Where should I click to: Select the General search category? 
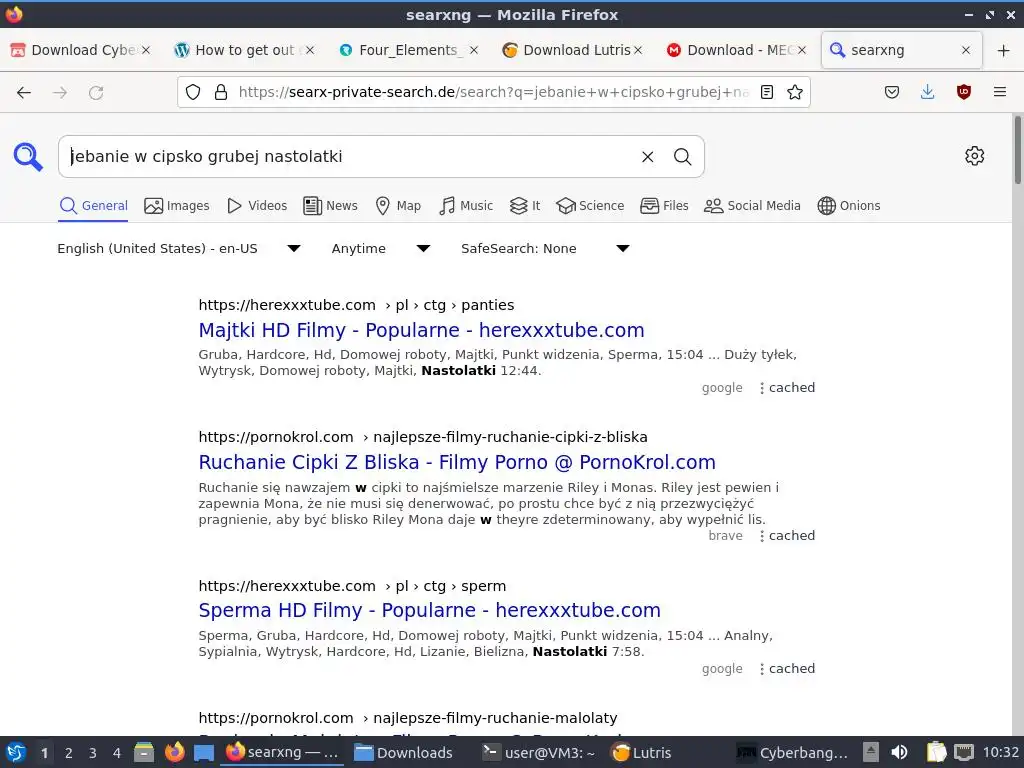[x=93, y=206]
